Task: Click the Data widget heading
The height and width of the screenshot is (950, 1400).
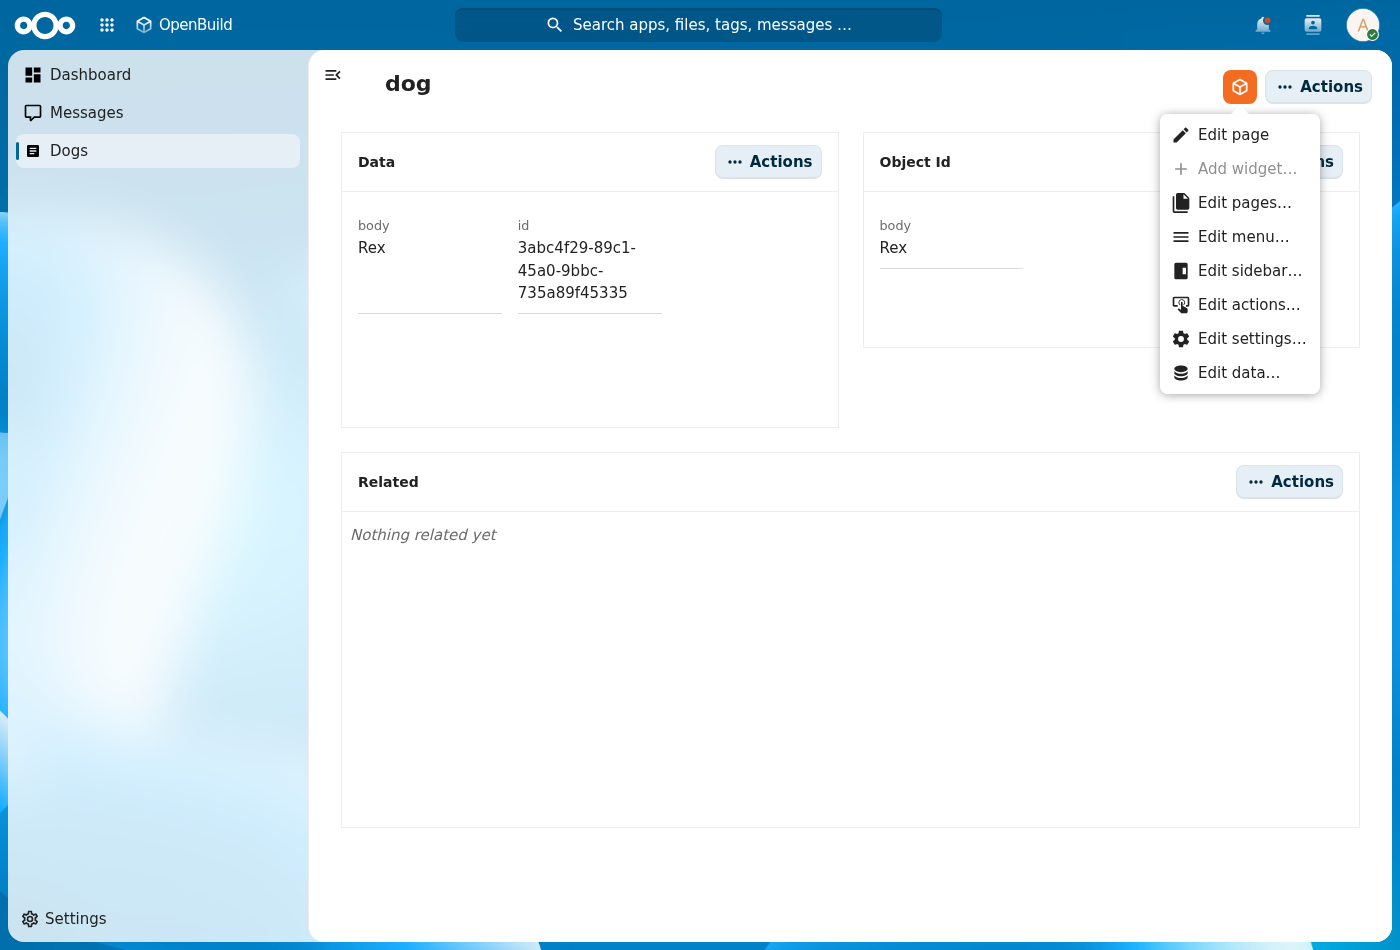Action: 376,162
